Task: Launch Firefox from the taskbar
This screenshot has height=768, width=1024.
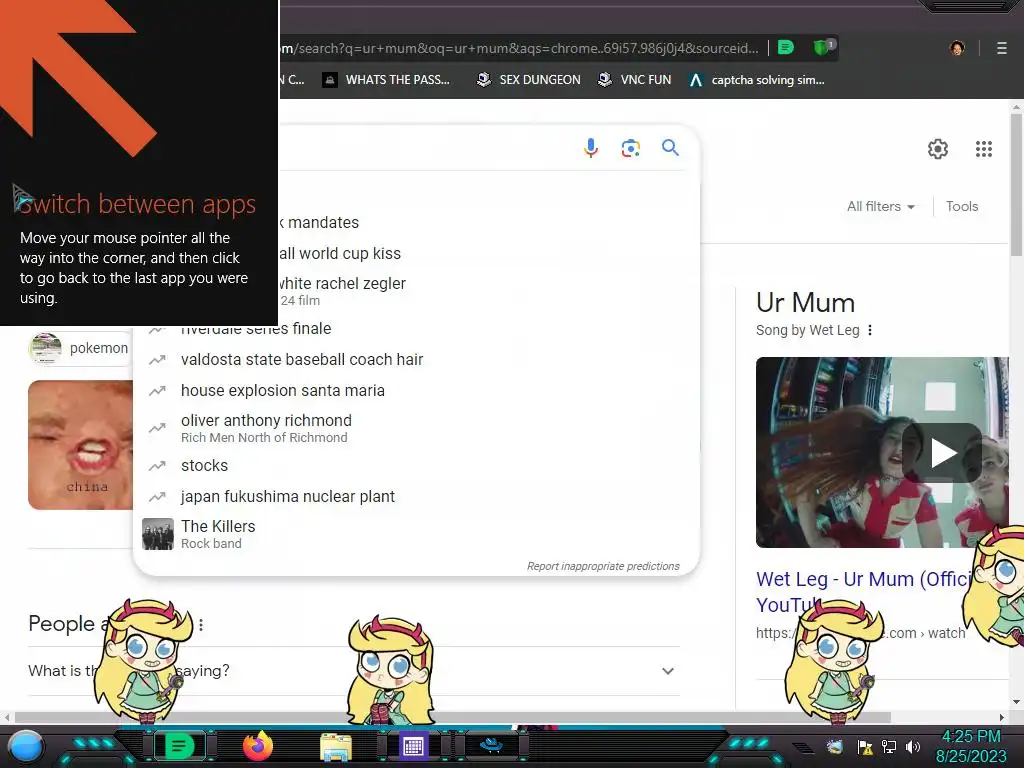Action: coord(258,746)
